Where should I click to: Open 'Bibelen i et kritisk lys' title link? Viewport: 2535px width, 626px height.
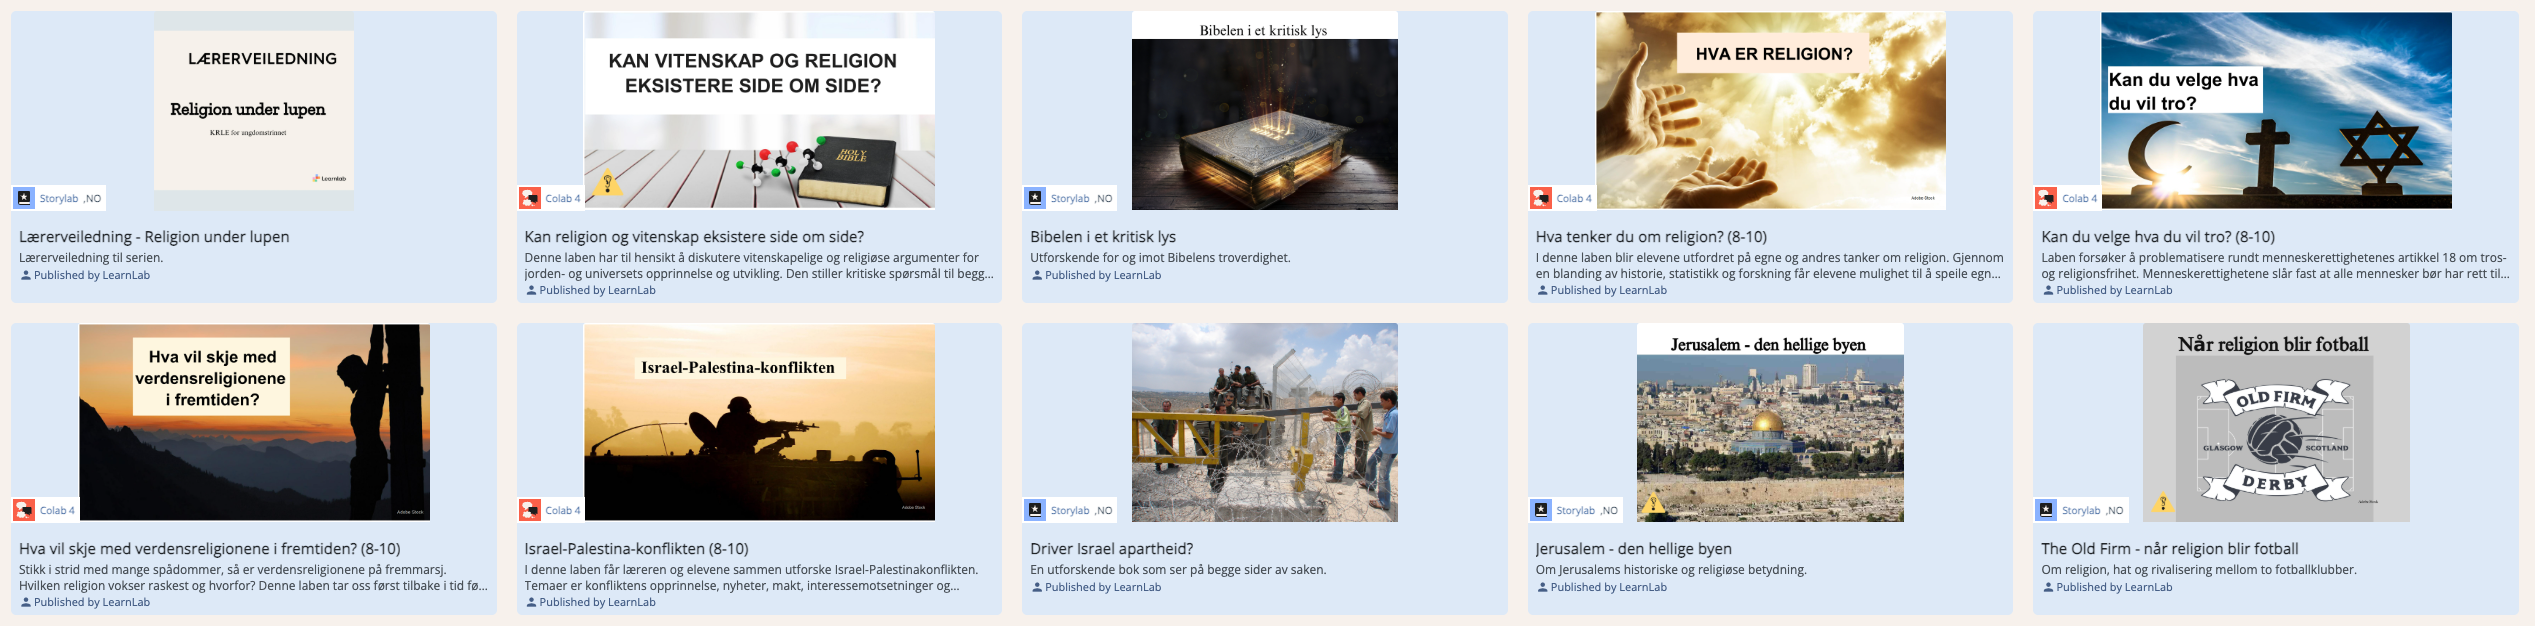(1102, 237)
